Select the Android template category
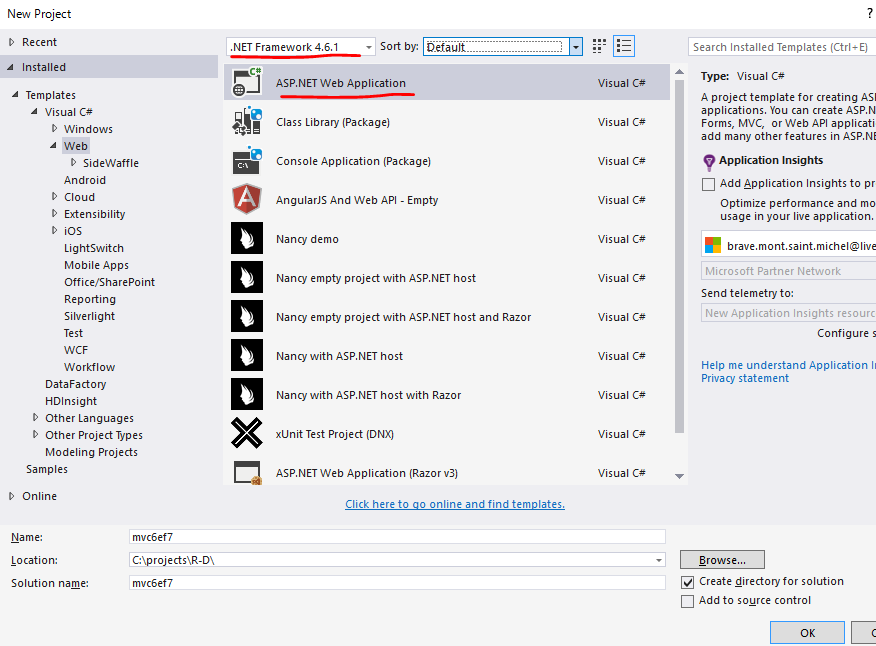Viewport: 876px width, 646px height. coord(85,180)
